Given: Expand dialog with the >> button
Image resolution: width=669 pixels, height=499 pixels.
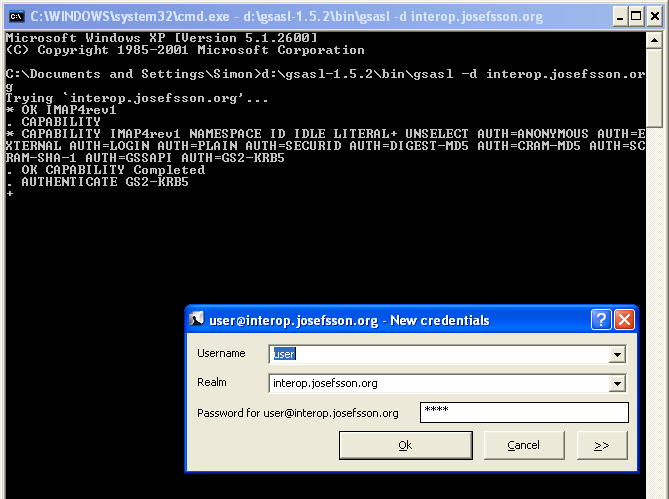Looking at the screenshot, I should point(602,445).
